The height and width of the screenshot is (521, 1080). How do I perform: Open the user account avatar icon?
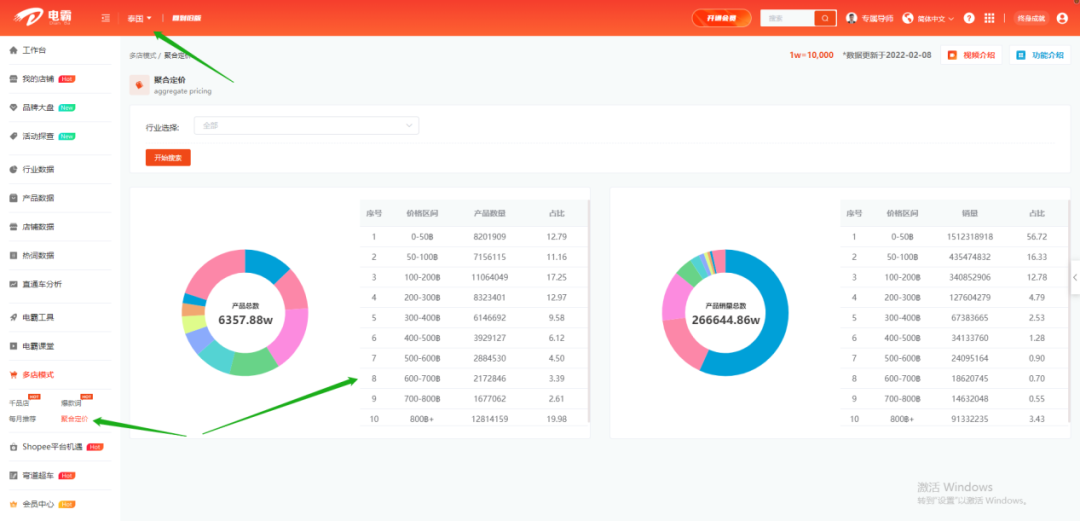coord(1062,18)
